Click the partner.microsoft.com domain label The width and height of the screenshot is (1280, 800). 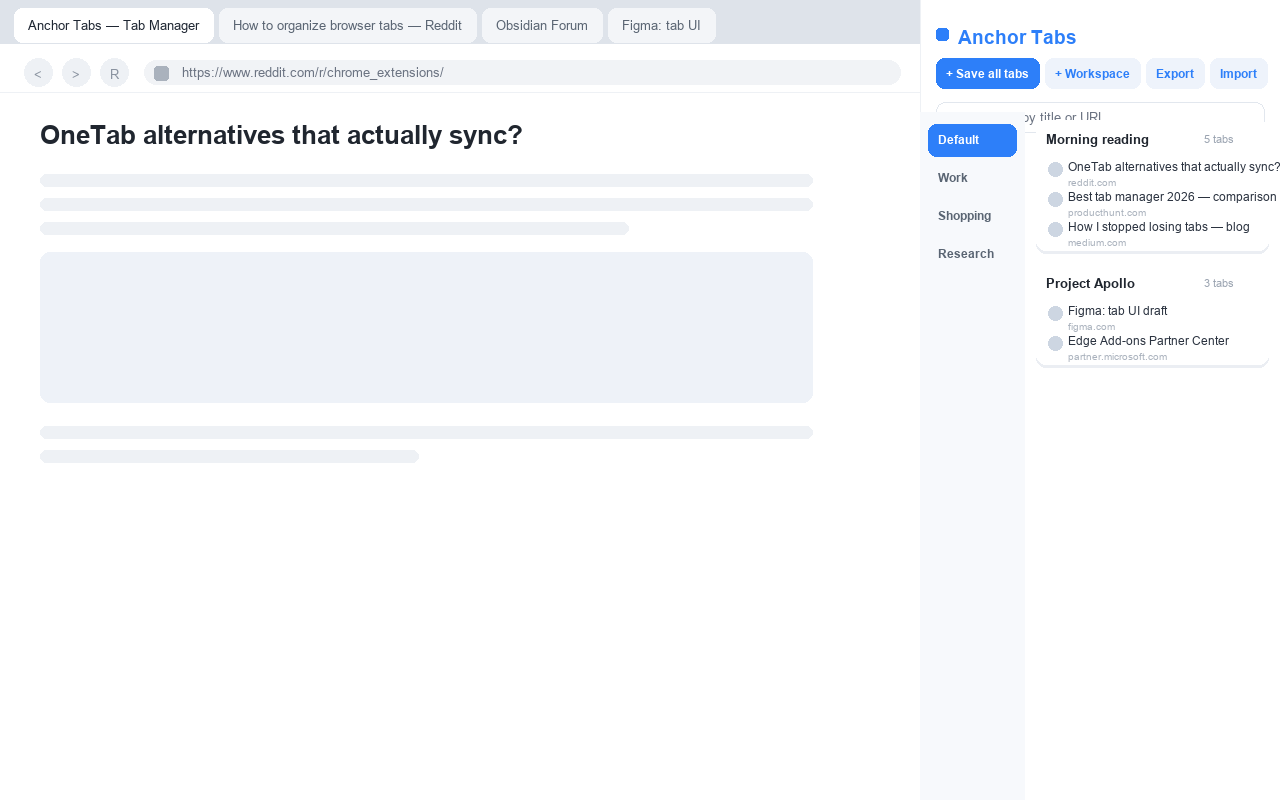1117,357
